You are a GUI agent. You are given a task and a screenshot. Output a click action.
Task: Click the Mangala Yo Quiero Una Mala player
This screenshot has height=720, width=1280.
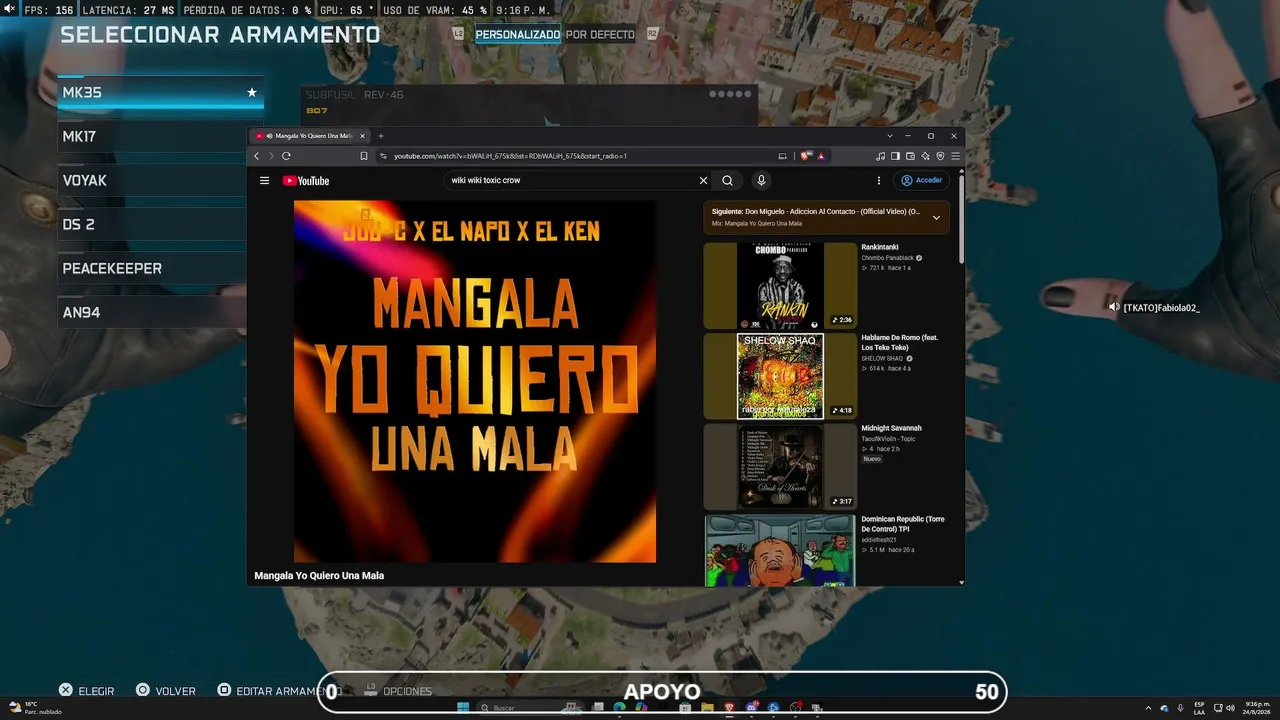(x=475, y=381)
